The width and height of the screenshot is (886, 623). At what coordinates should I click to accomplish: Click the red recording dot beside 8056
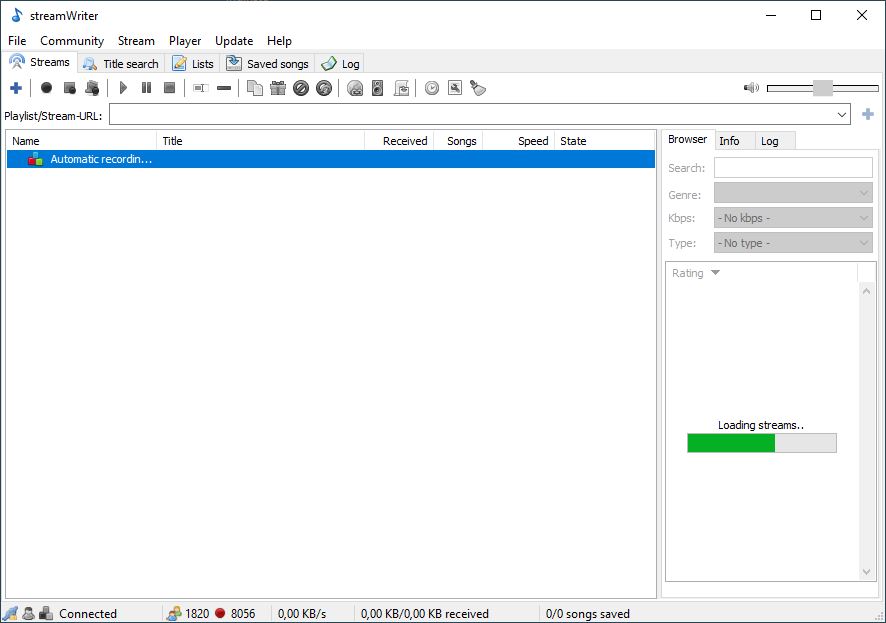tap(220, 613)
